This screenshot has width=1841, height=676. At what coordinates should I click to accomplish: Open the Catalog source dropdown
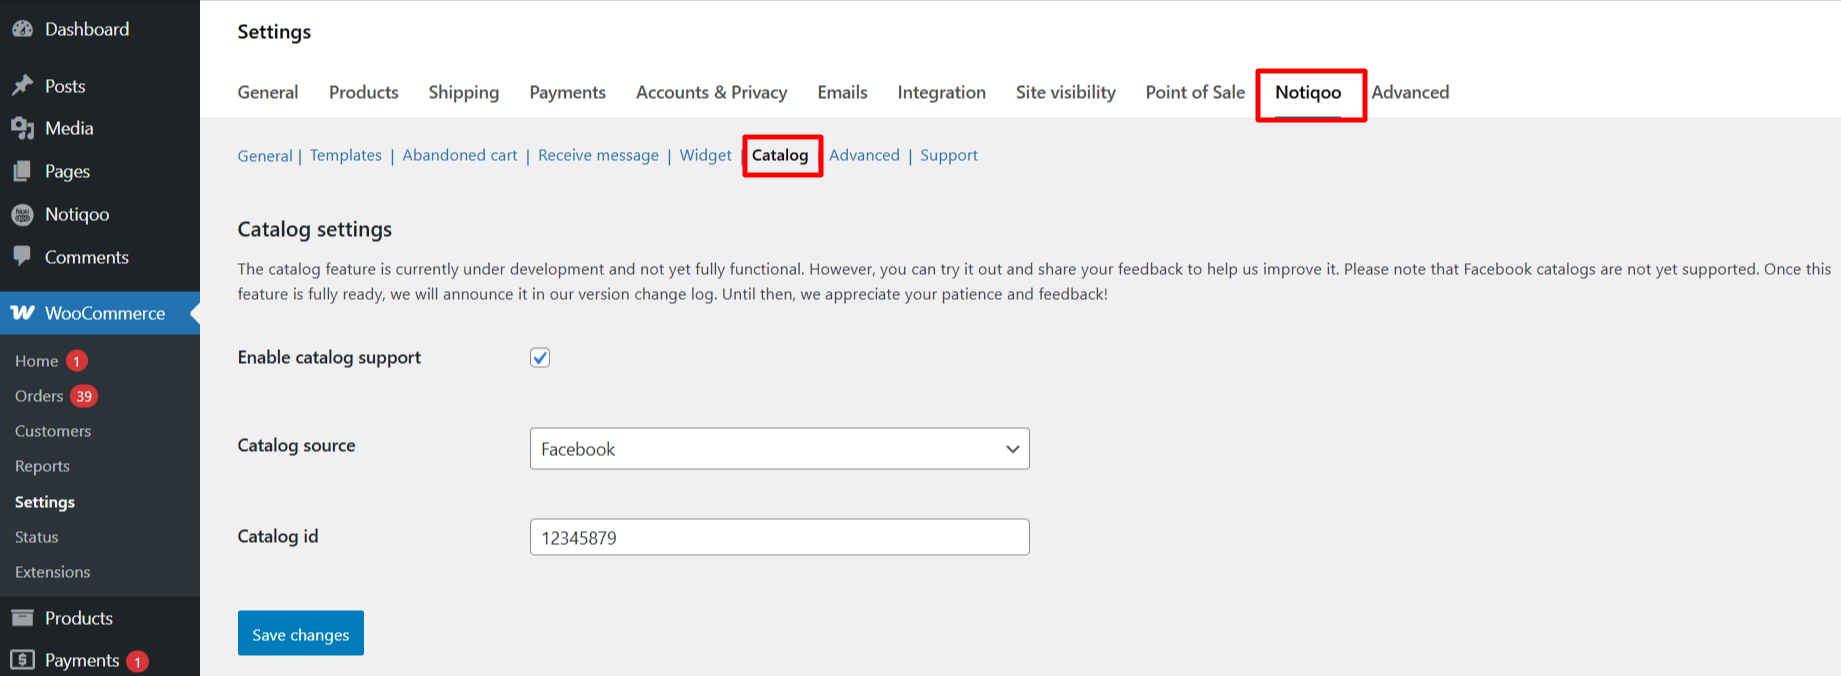780,449
